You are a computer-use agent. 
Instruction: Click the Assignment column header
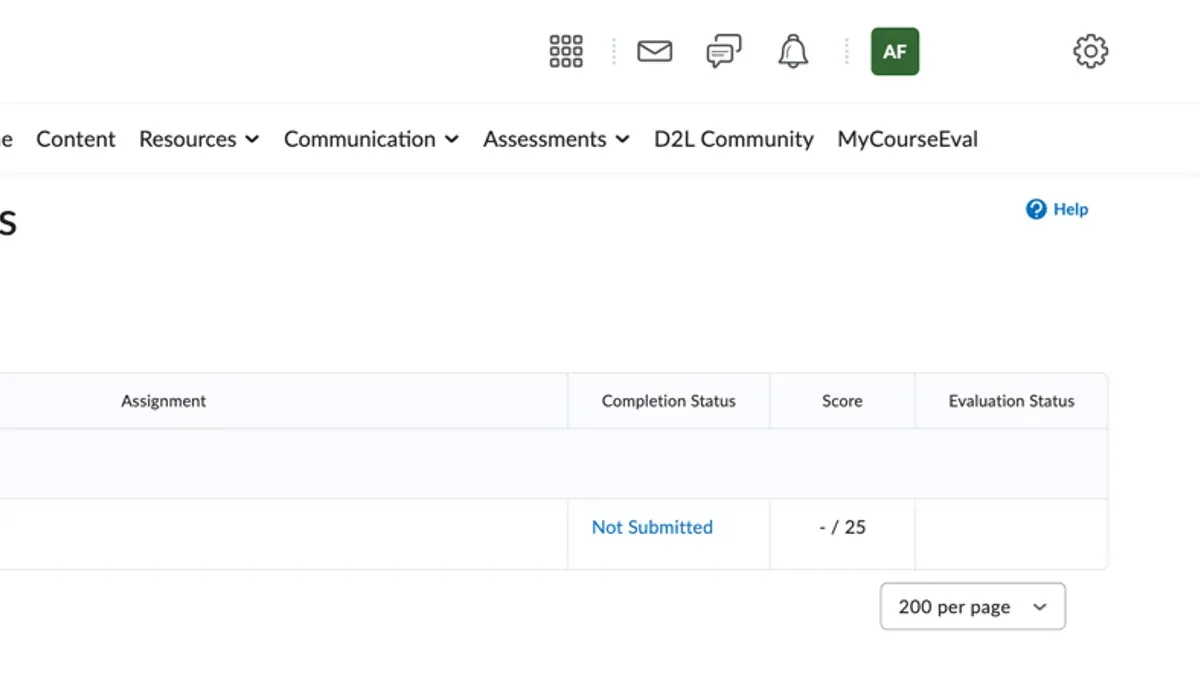pyautogui.click(x=164, y=401)
